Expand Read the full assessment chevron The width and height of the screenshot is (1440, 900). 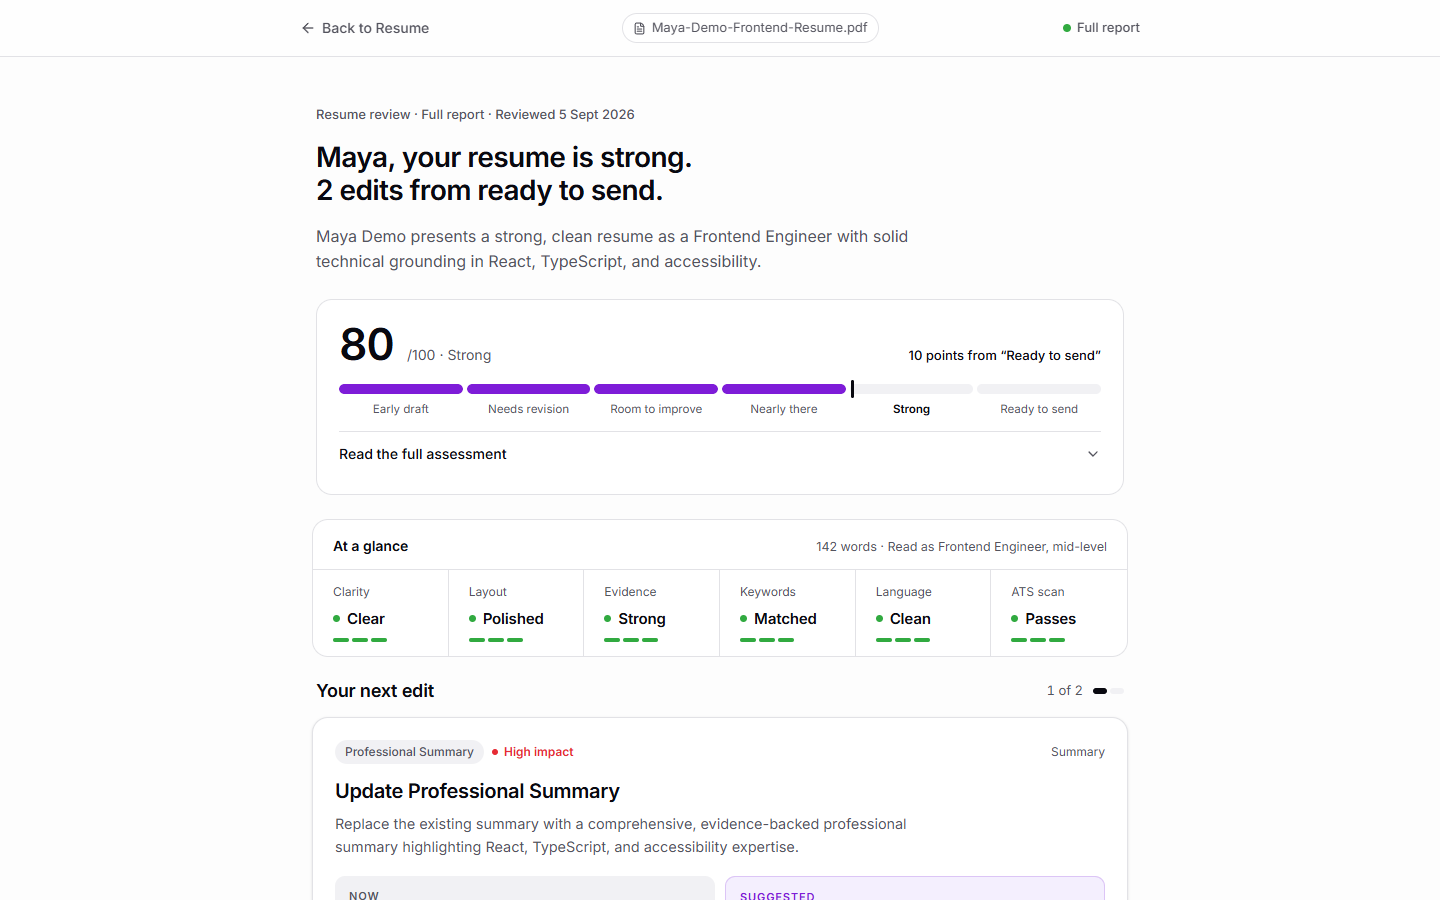tap(1093, 454)
